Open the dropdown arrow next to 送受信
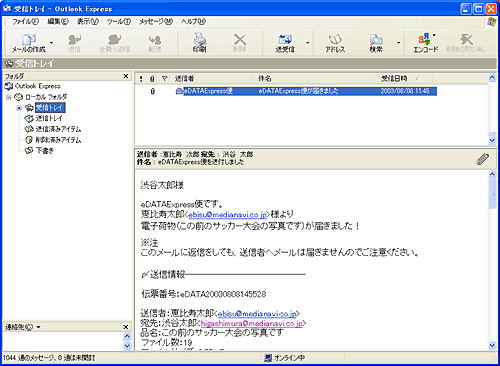 [307, 43]
